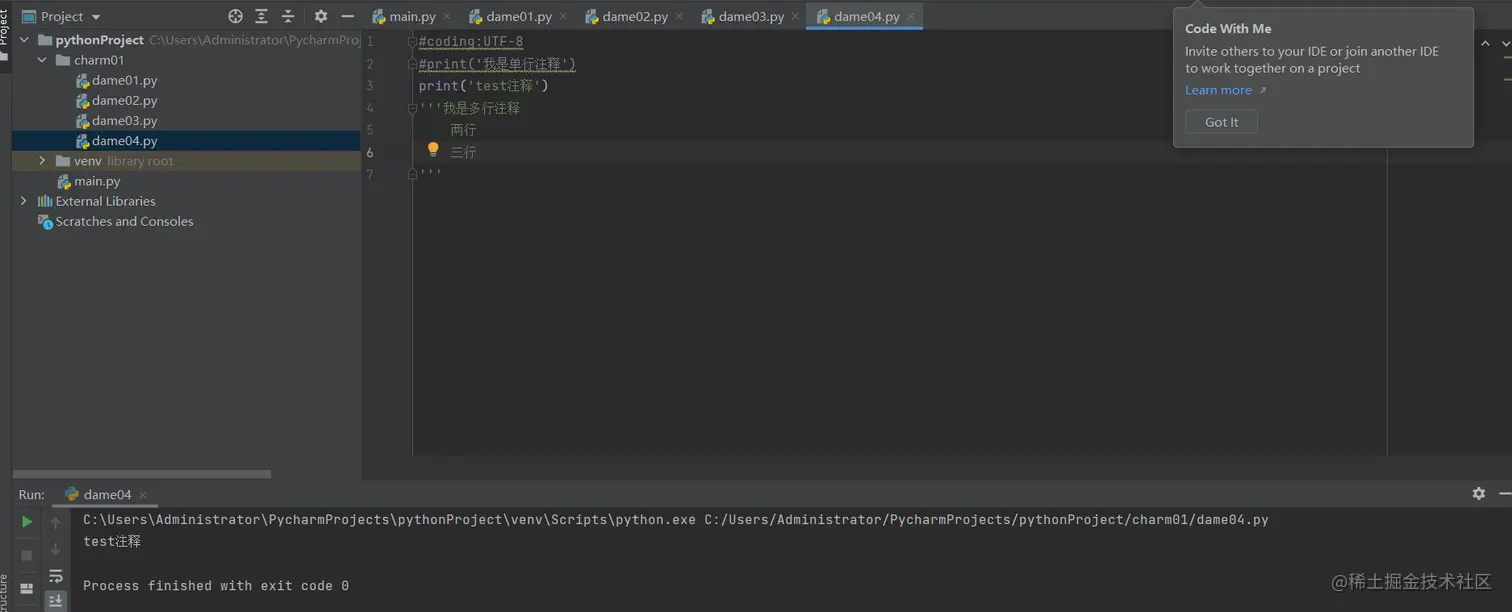This screenshot has height=612, width=1512.
Task: Toggle code fold marker on line 1
Action: pos(412,41)
